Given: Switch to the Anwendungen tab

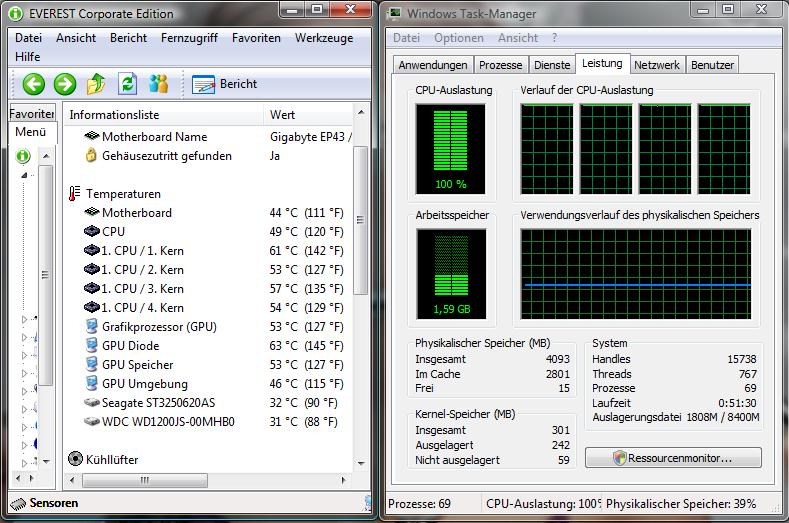Looking at the screenshot, I should 433,65.
